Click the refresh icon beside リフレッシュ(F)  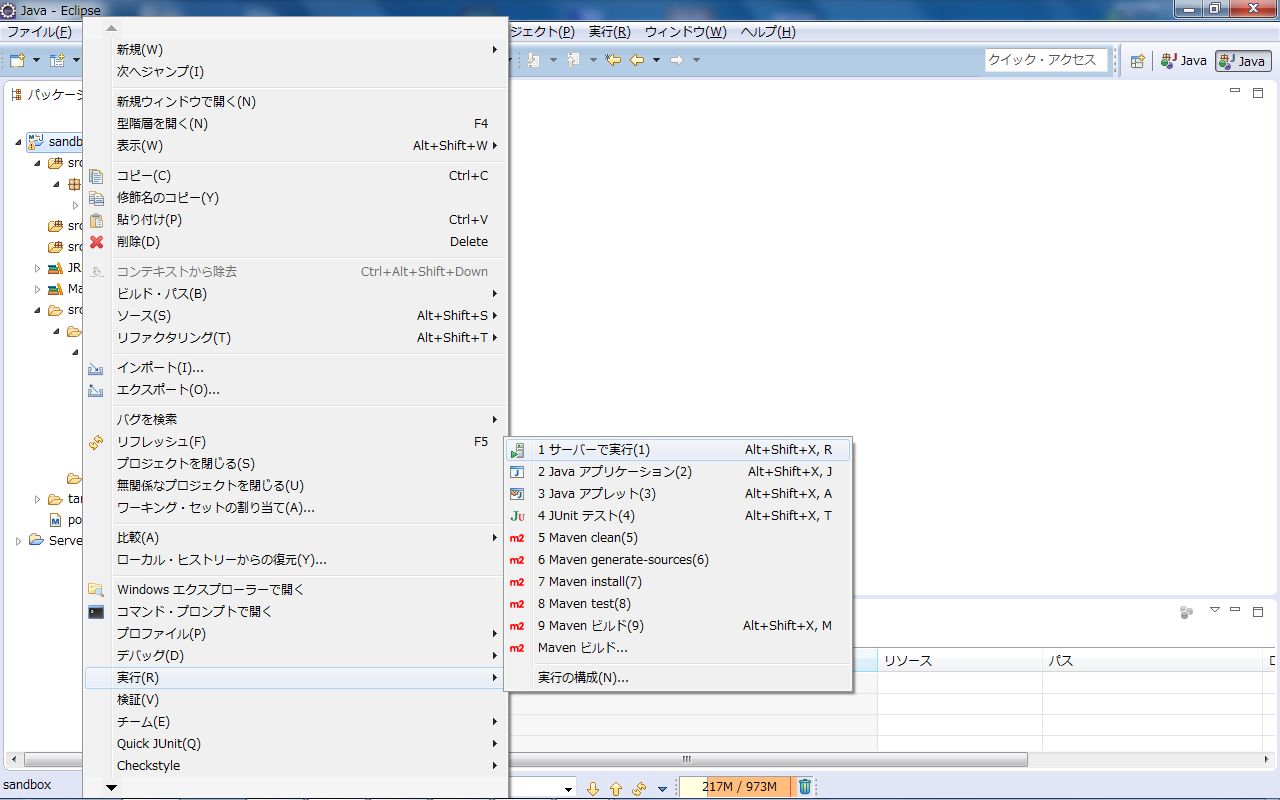[96, 442]
